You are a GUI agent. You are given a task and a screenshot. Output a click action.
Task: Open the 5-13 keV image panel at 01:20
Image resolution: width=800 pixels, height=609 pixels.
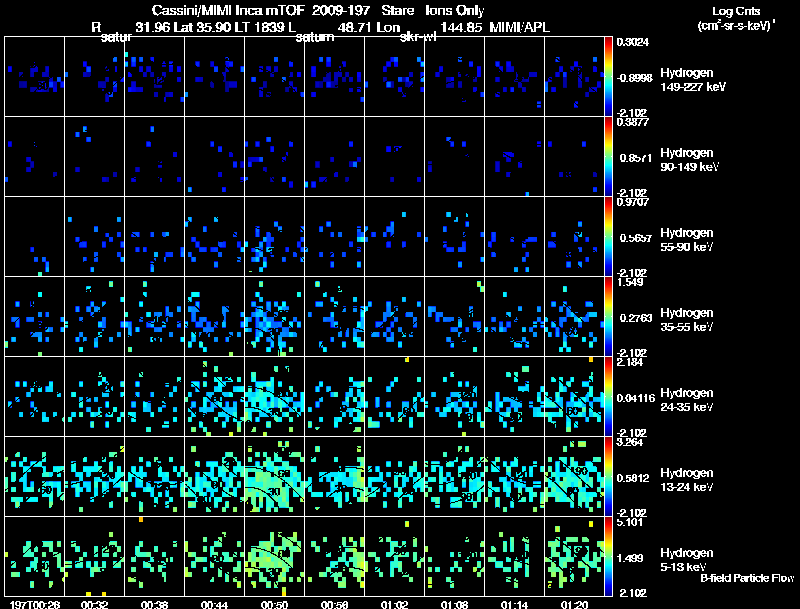pyautogui.click(x=574, y=556)
